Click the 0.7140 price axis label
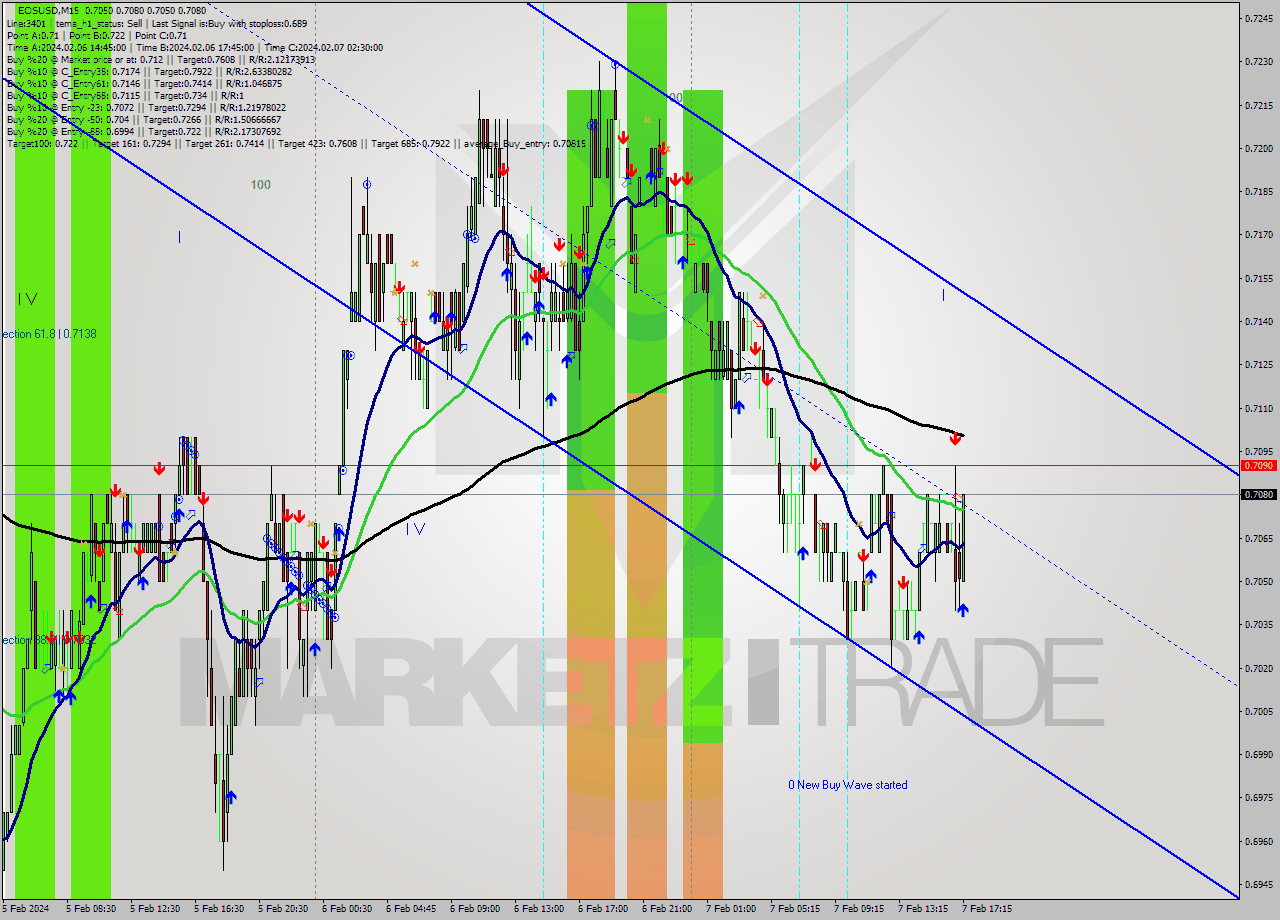This screenshot has height=920, width=1280. pyautogui.click(x=1258, y=321)
